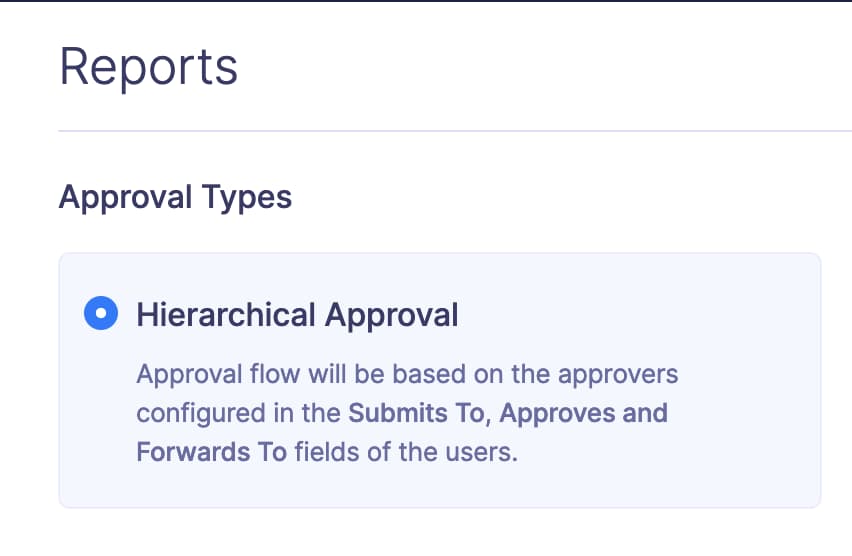Image resolution: width=852 pixels, height=556 pixels.
Task: Click the blue dot inside the radio button
Action: 101,314
